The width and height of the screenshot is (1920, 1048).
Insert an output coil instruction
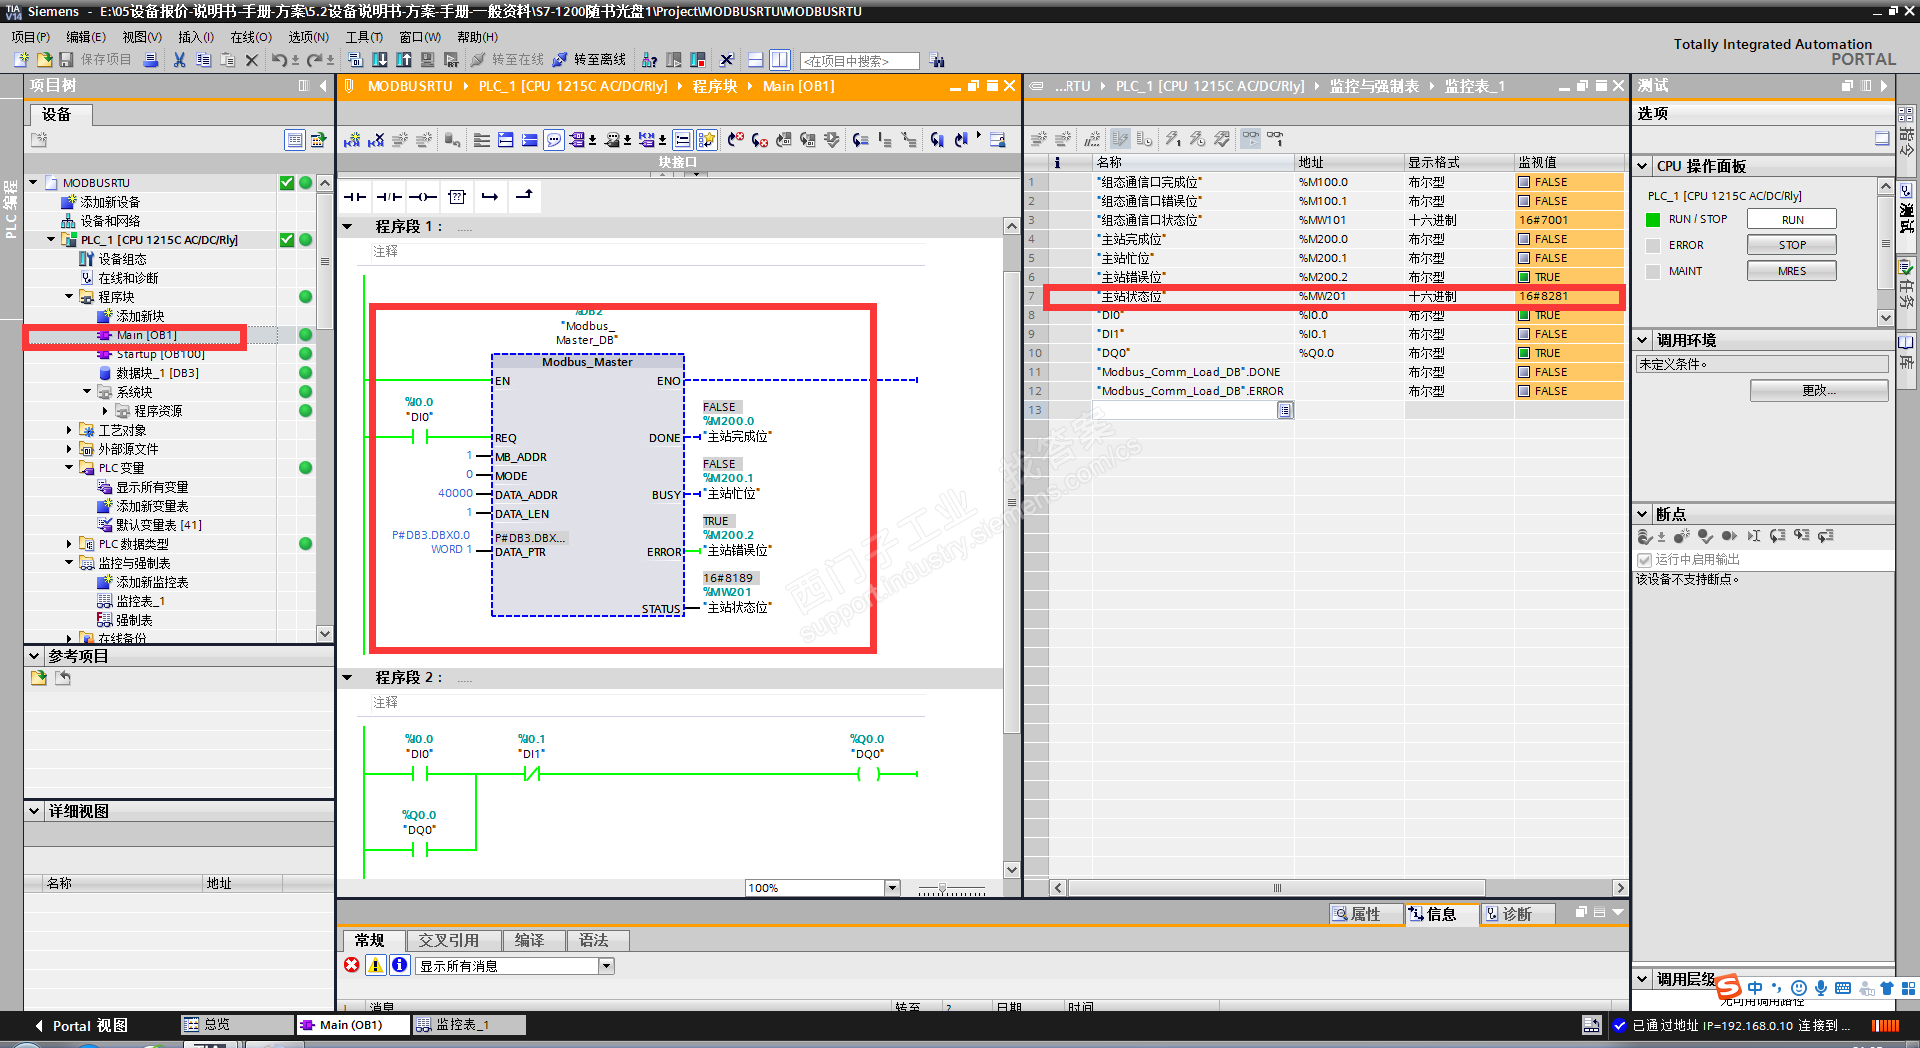422,197
